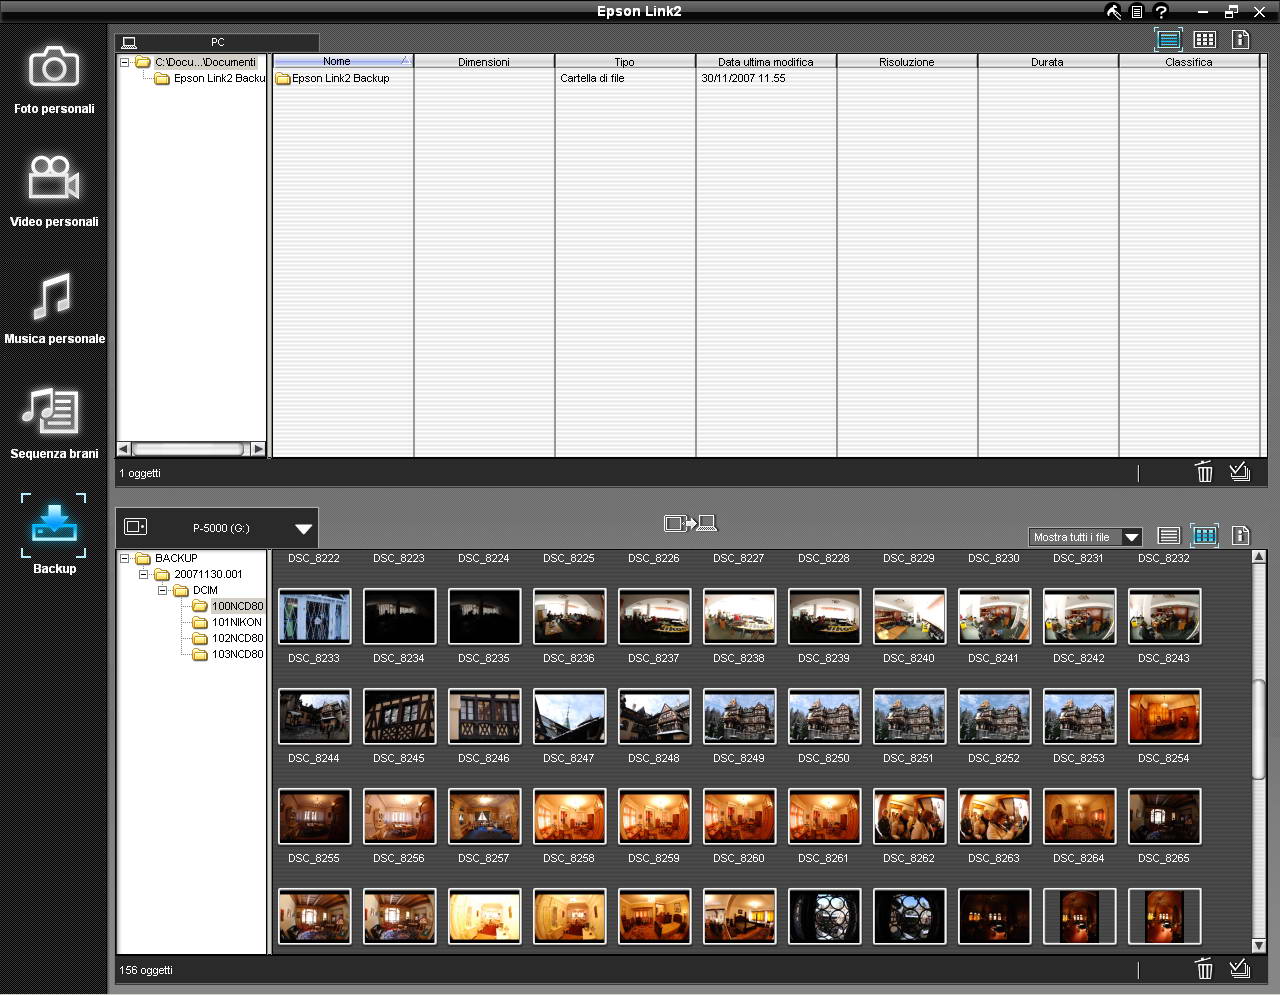
Task: Sort by the Classifica column header
Action: click(1189, 61)
